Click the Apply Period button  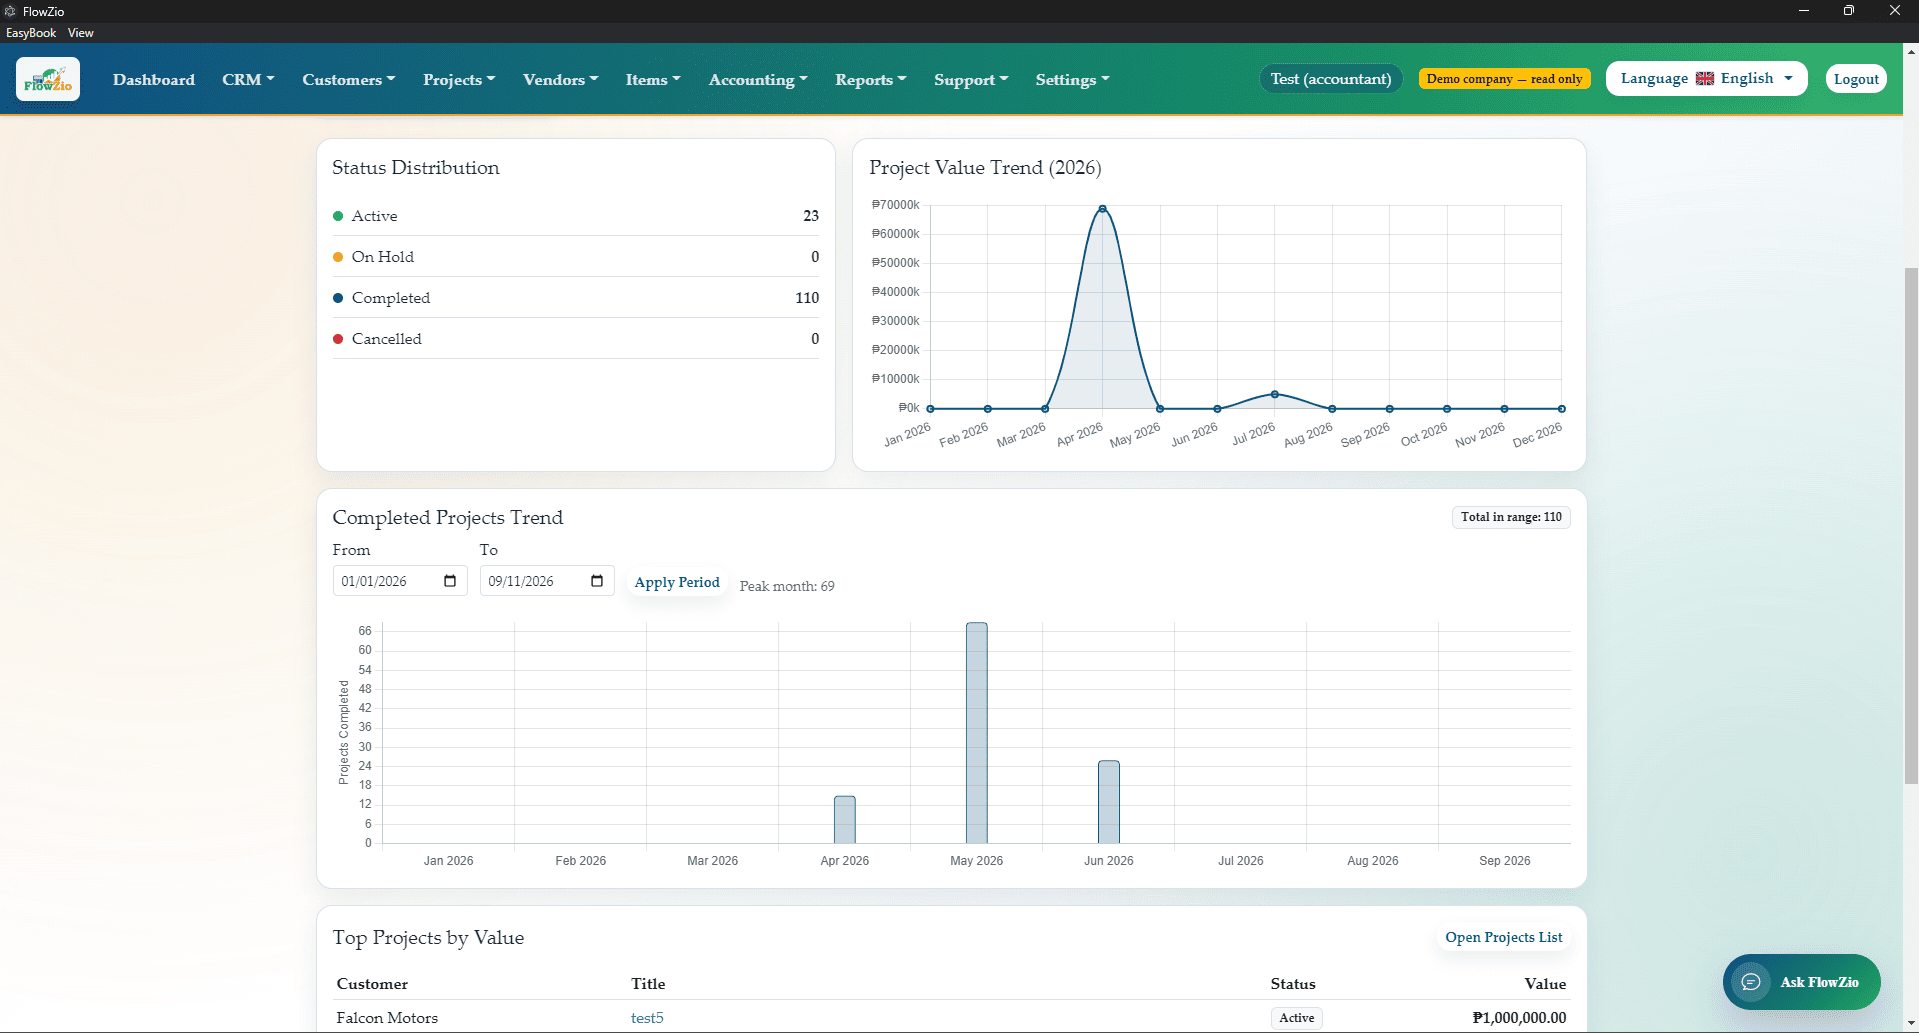click(677, 582)
